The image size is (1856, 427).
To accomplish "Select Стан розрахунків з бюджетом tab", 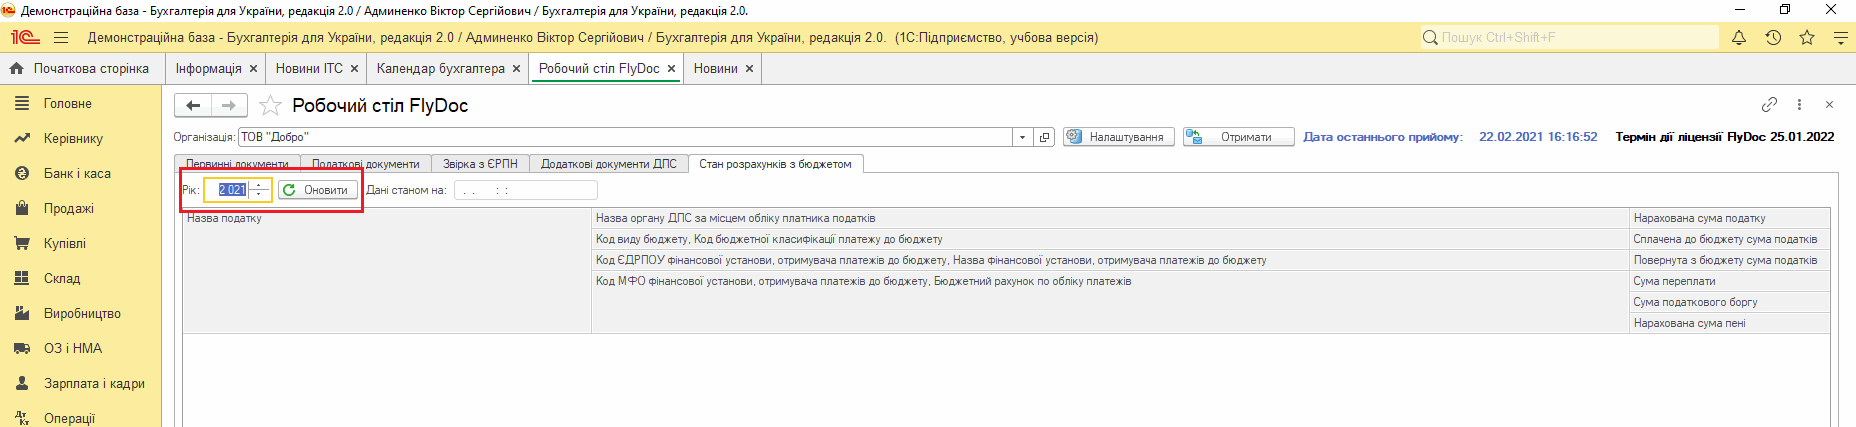I will click(x=775, y=164).
